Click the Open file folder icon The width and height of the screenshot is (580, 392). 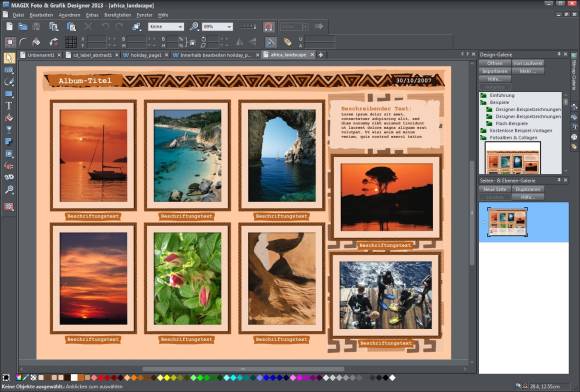(x=23, y=27)
